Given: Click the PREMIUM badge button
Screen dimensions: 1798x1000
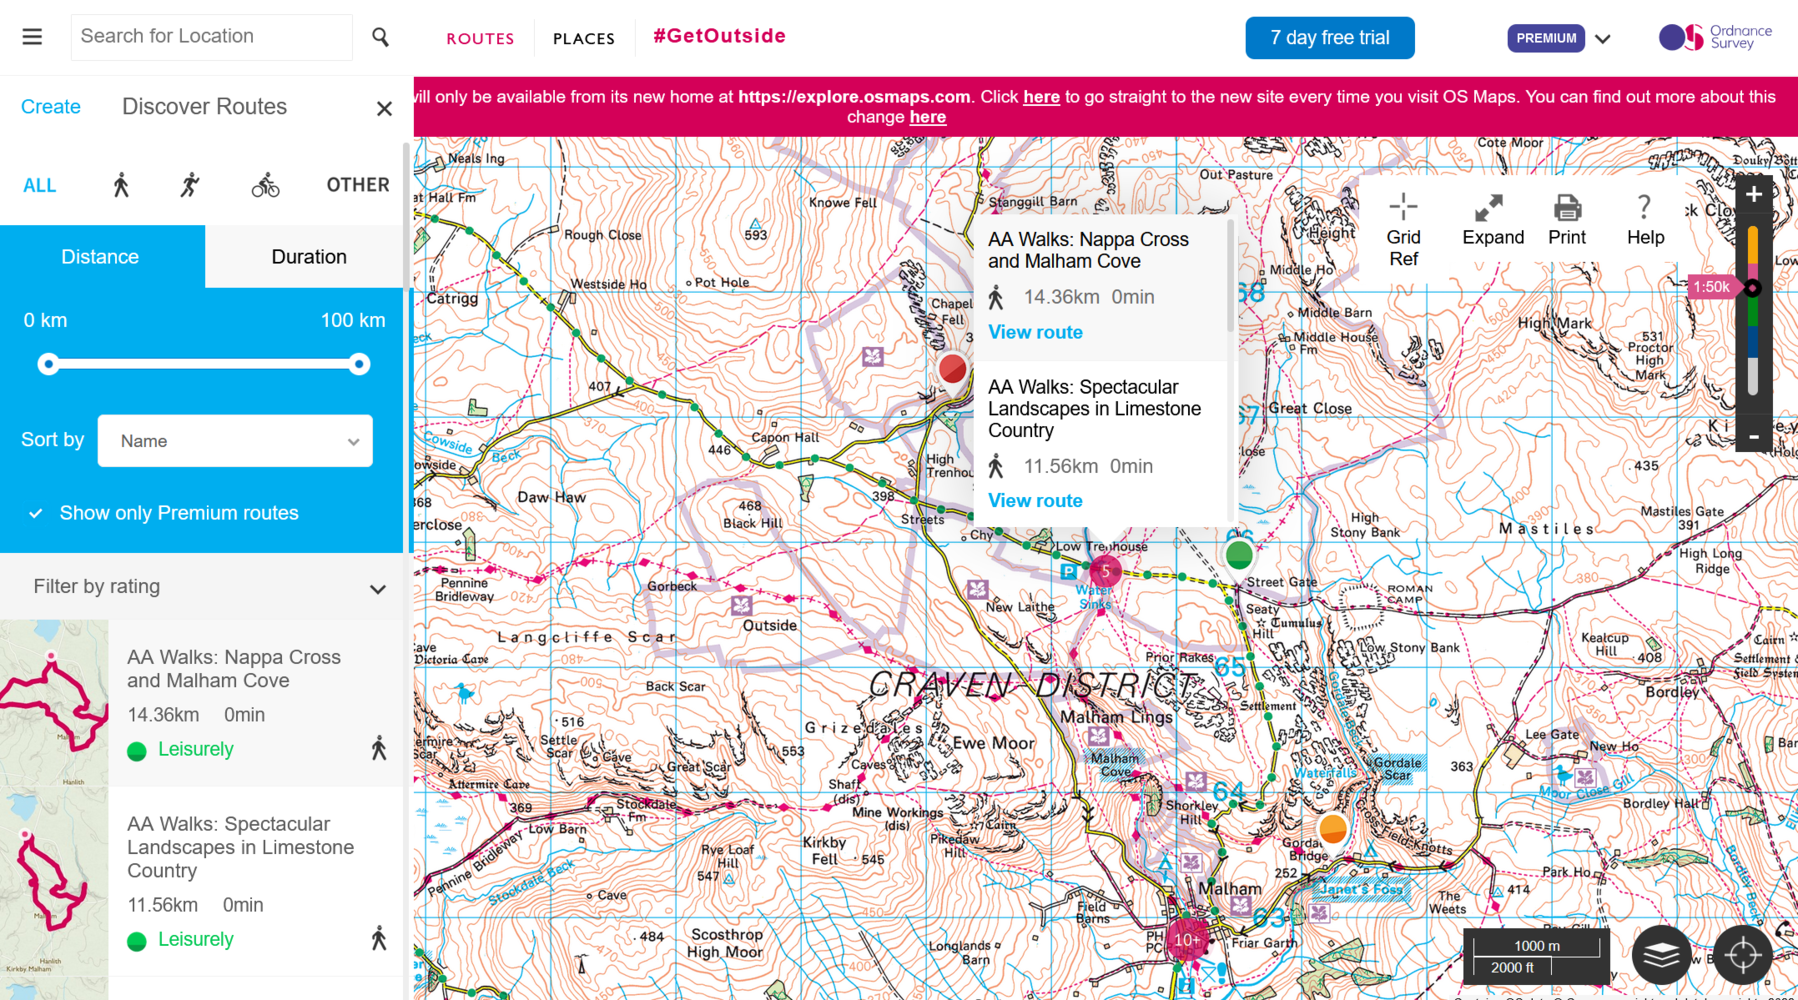Looking at the screenshot, I should pos(1545,38).
